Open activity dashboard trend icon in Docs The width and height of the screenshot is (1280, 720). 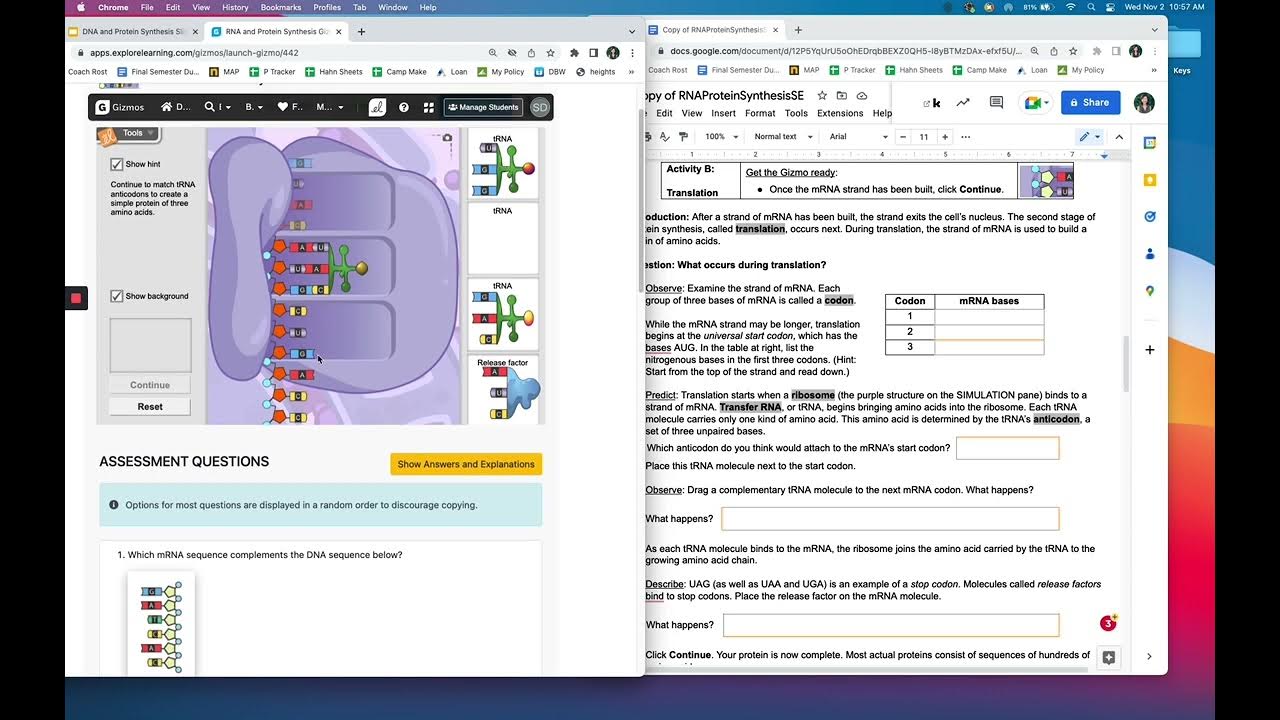(x=963, y=102)
